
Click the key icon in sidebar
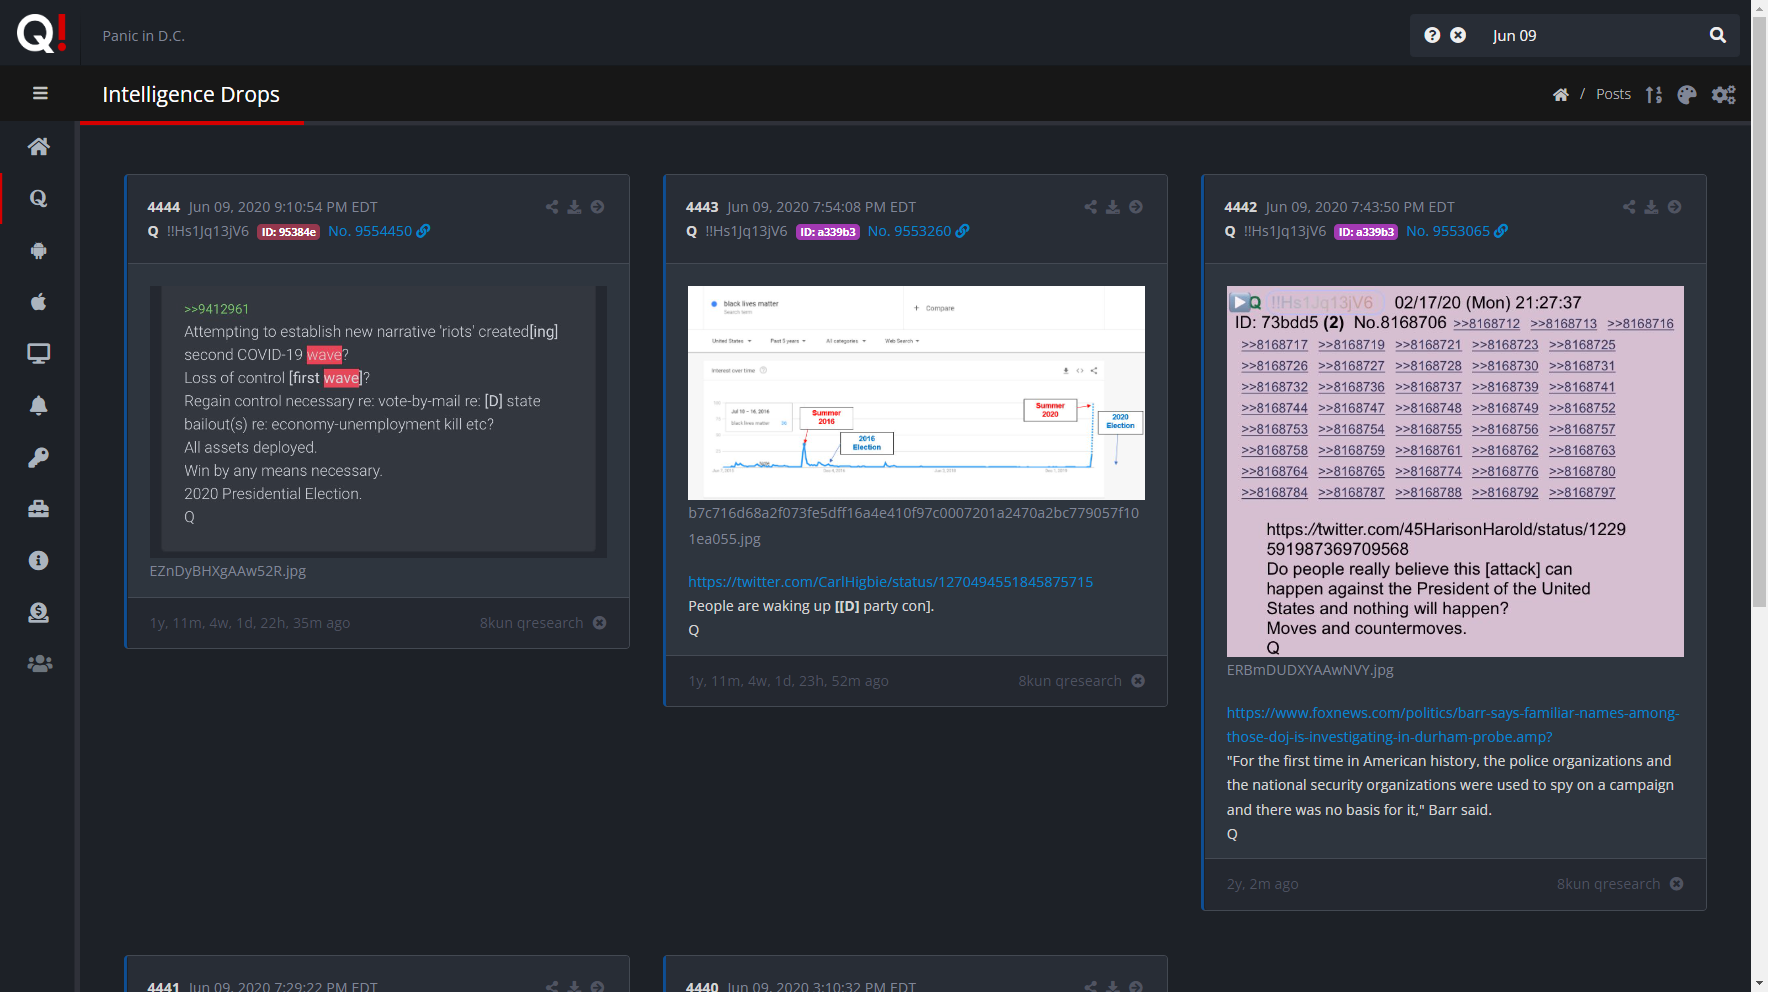(39, 457)
